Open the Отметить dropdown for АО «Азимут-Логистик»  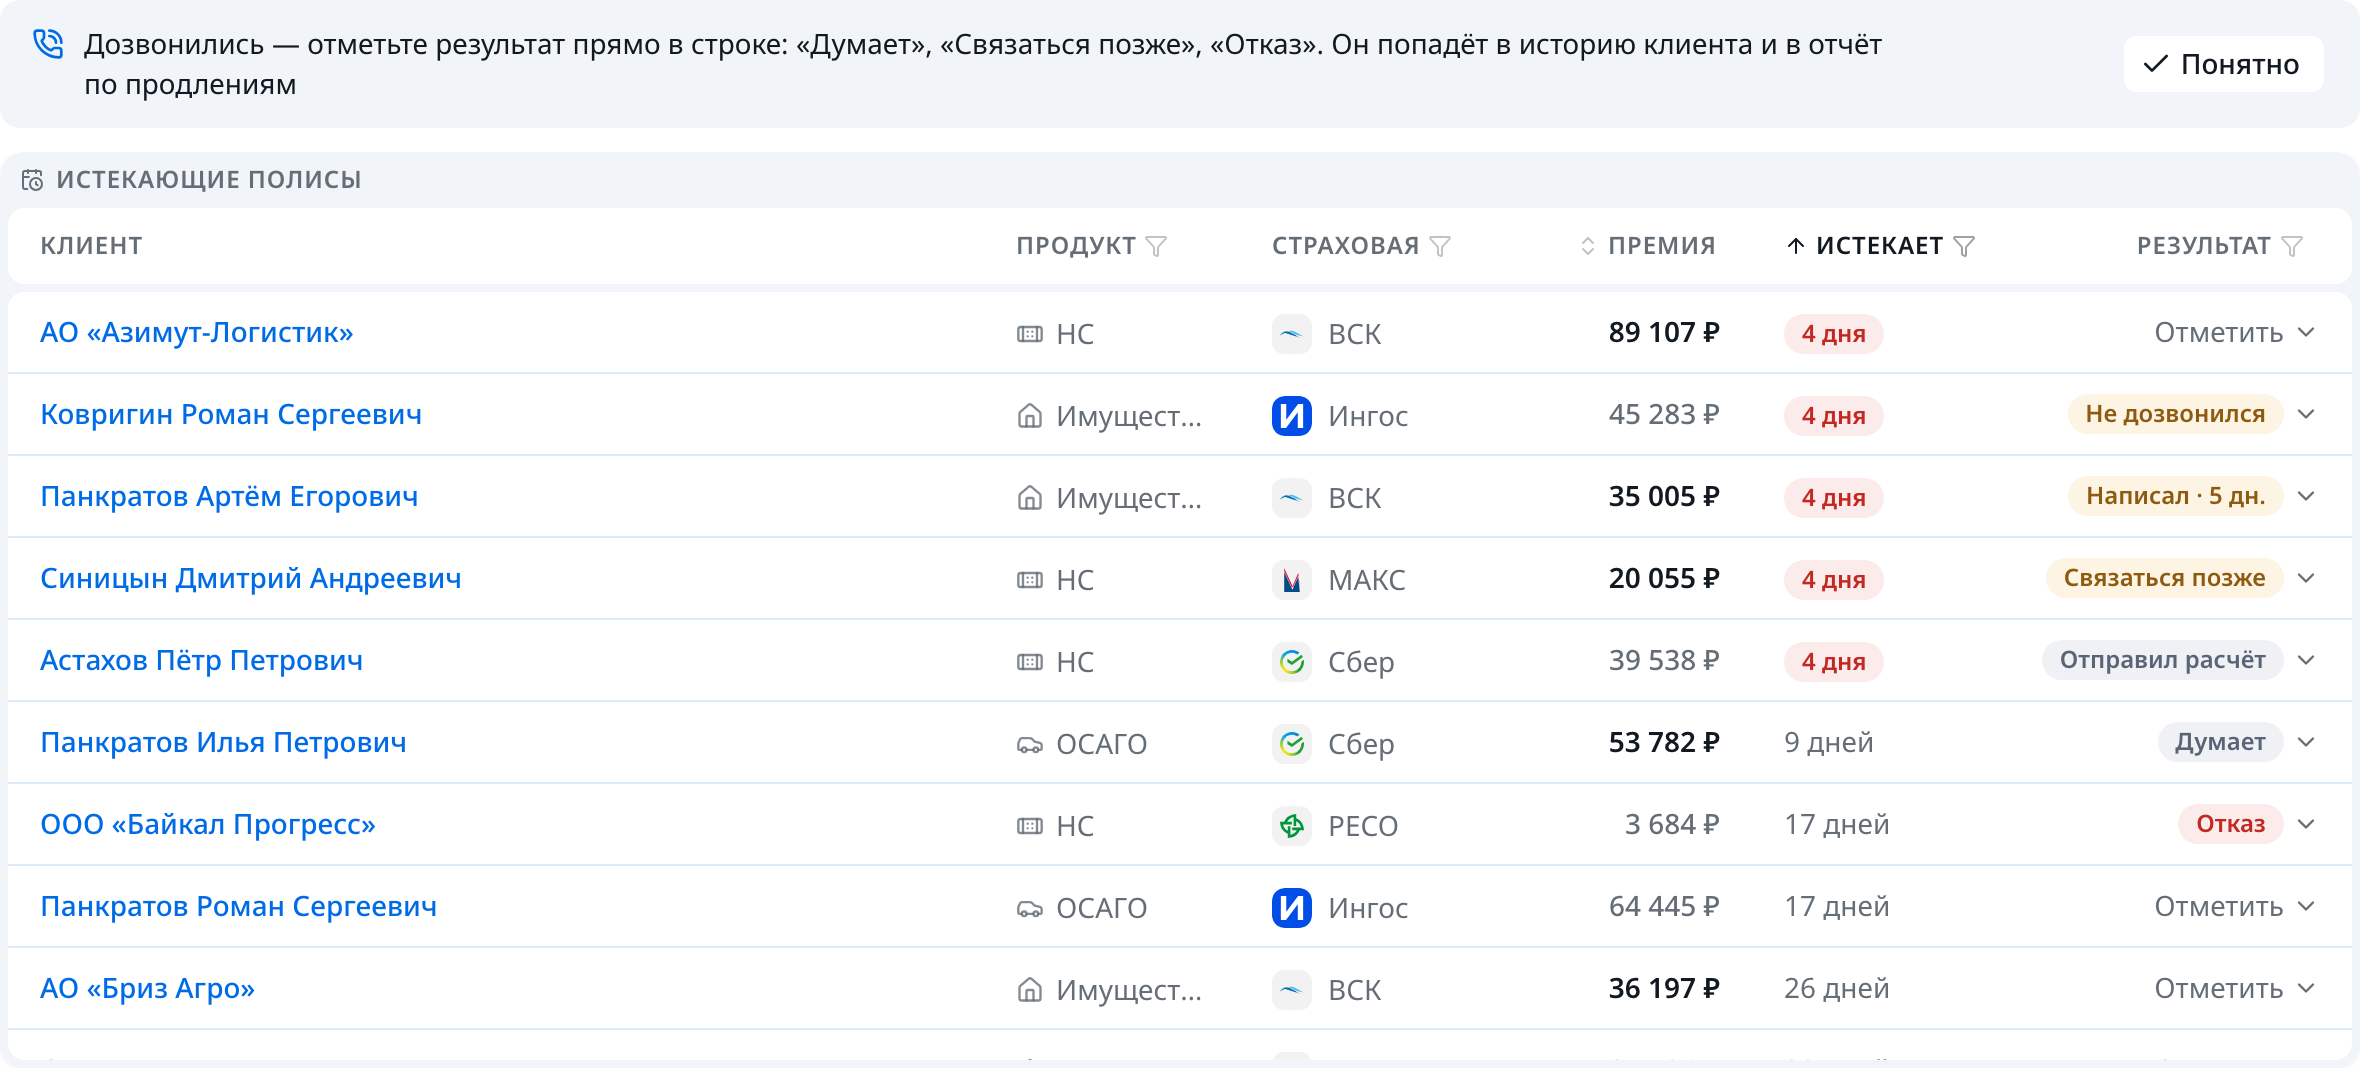(x=2235, y=333)
